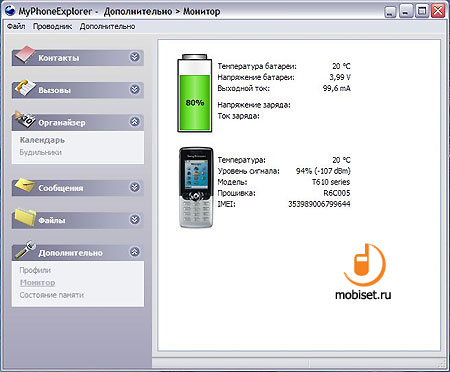This screenshot has height=372, width=450.
Task: Click the Вызовы phone calls icon
Action: [x=25, y=88]
